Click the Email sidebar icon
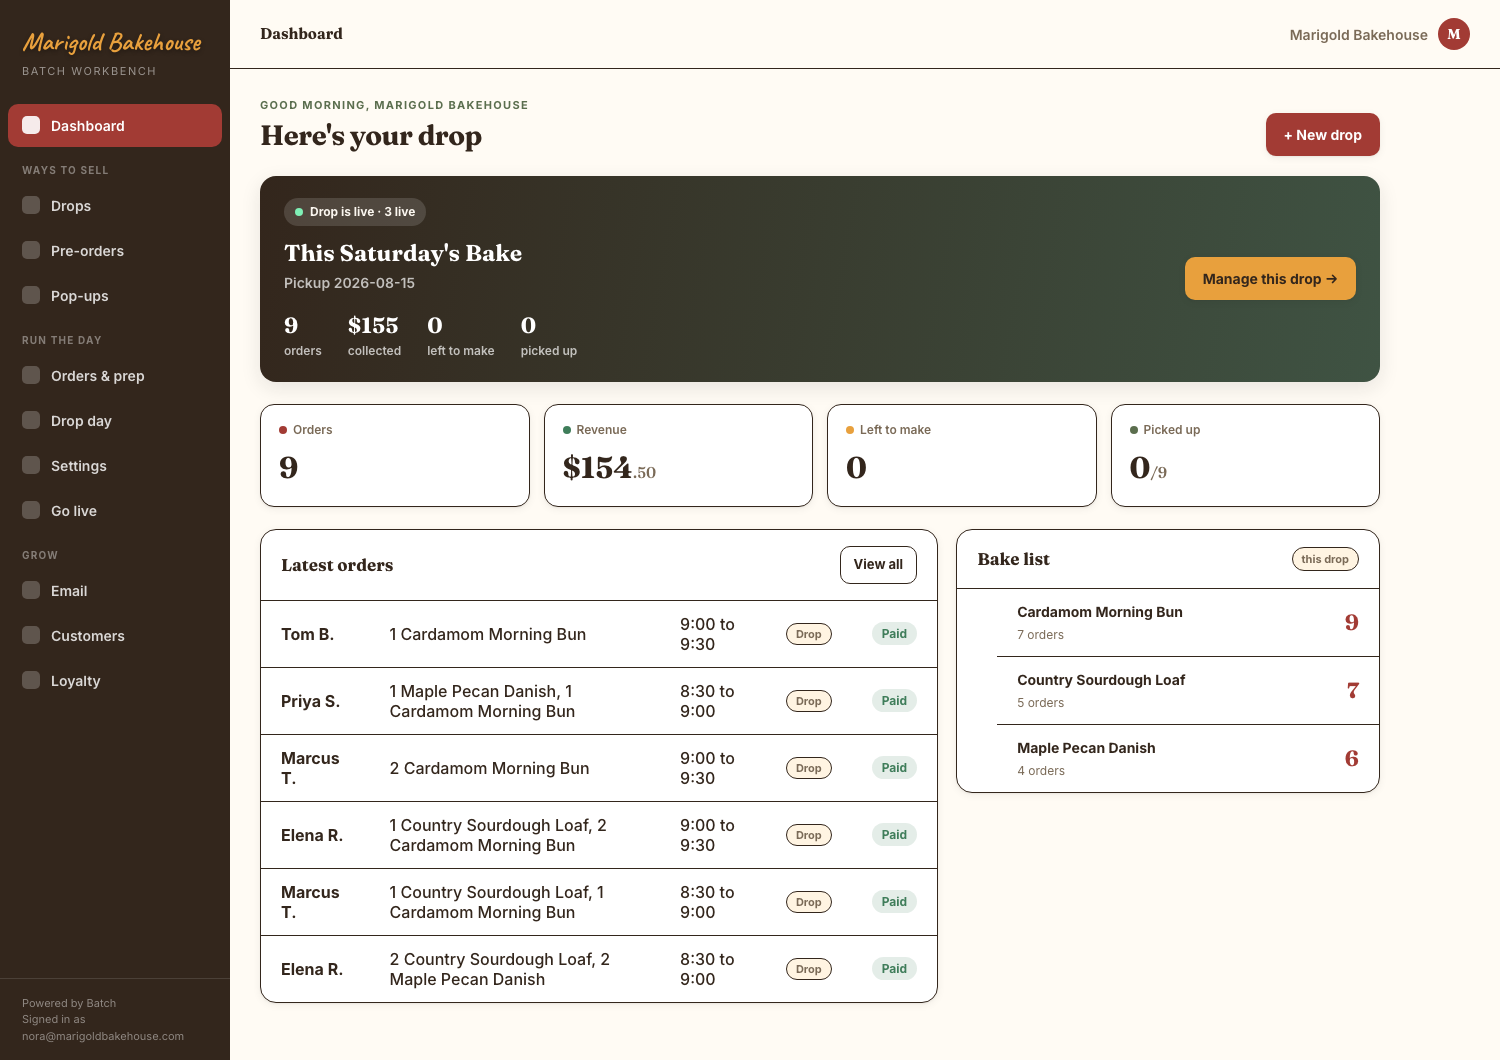The image size is (1500, 1060). (31, 590)
